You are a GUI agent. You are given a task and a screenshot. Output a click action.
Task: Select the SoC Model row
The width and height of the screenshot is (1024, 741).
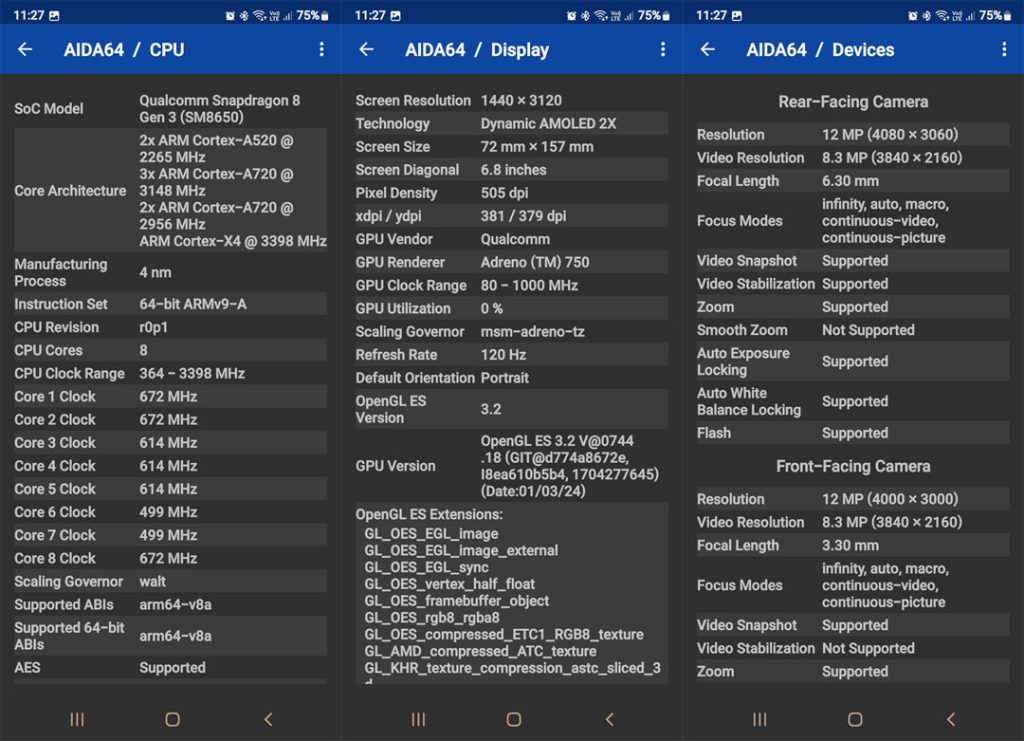coord(170,108)
